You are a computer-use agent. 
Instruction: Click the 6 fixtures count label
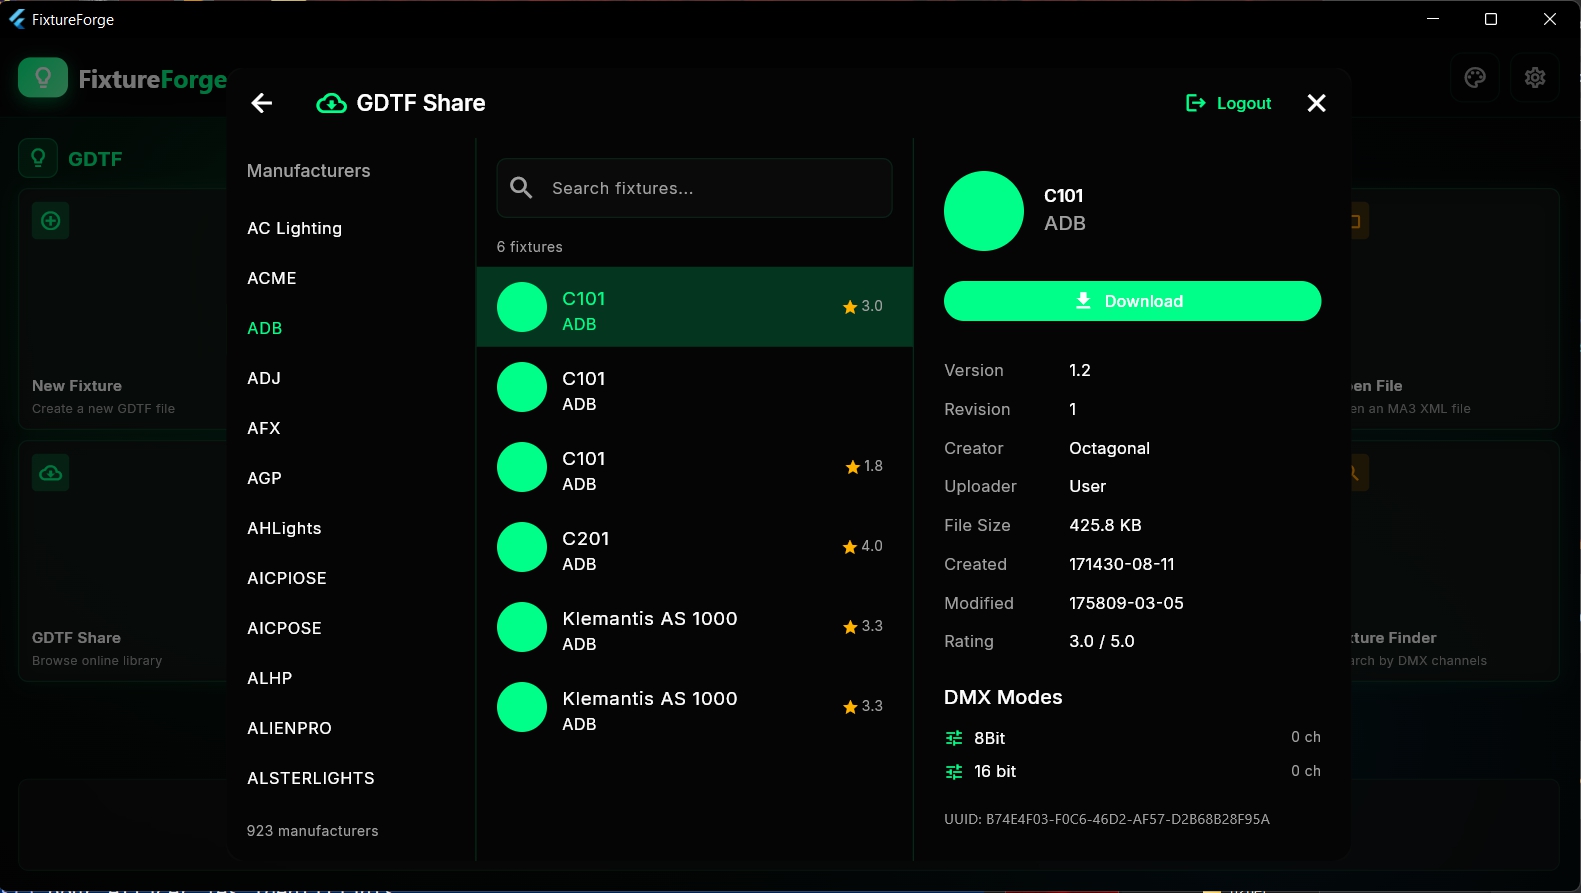tap(530, 247)
